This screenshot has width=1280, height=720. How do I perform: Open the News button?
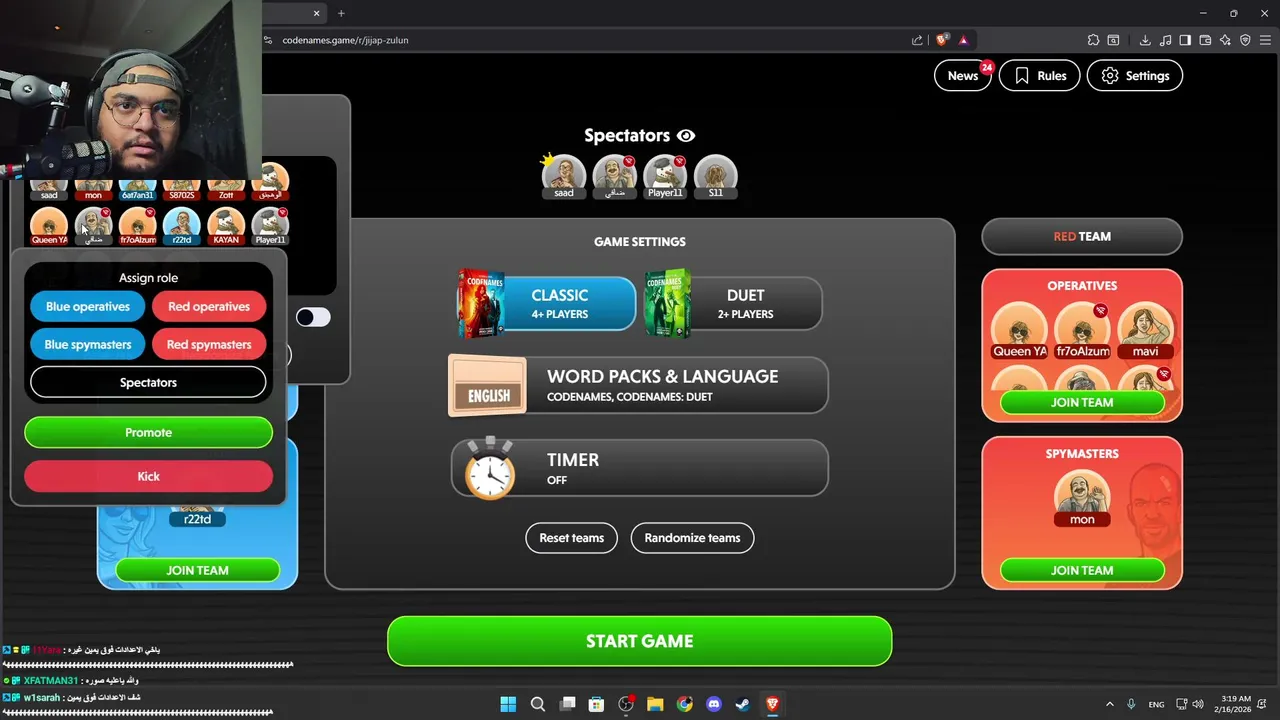click(x=963, y=76)
